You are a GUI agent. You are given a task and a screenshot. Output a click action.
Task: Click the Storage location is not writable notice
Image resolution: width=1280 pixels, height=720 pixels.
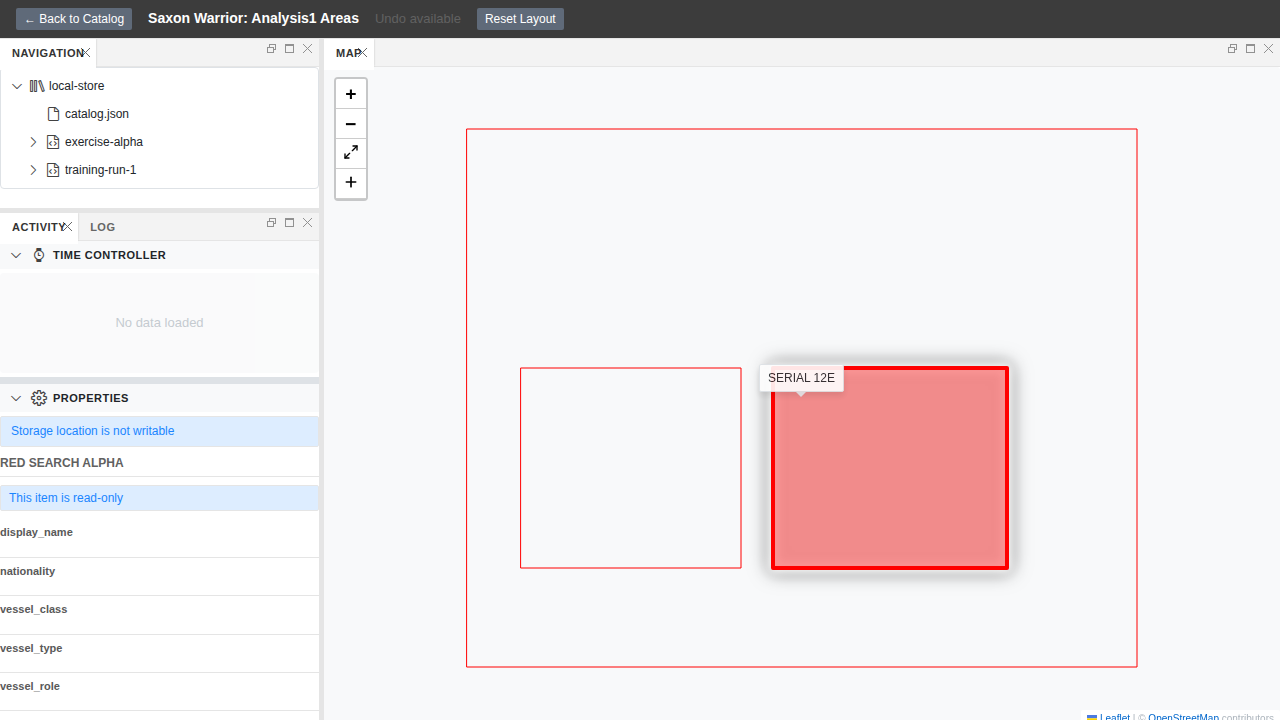pos(159,431)
